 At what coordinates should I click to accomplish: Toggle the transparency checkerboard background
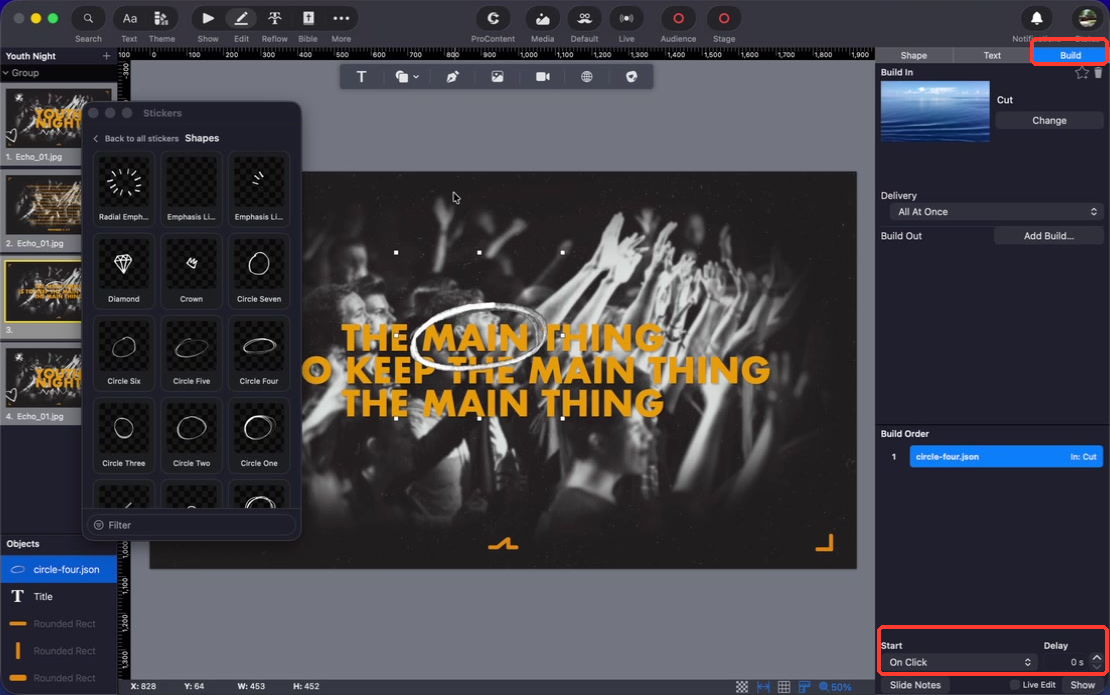tap(741, 687)
